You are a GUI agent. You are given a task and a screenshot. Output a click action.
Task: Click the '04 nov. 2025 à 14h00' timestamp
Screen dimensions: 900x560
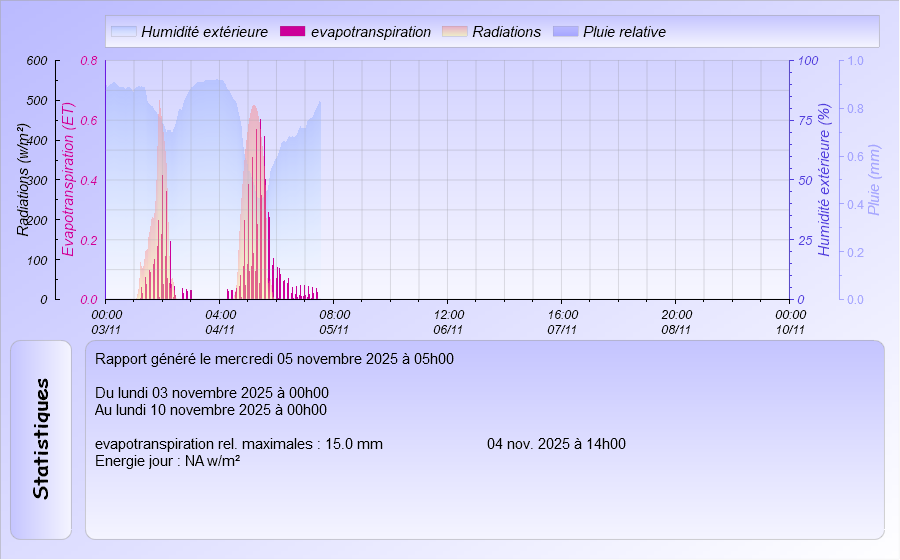(556, 444)
